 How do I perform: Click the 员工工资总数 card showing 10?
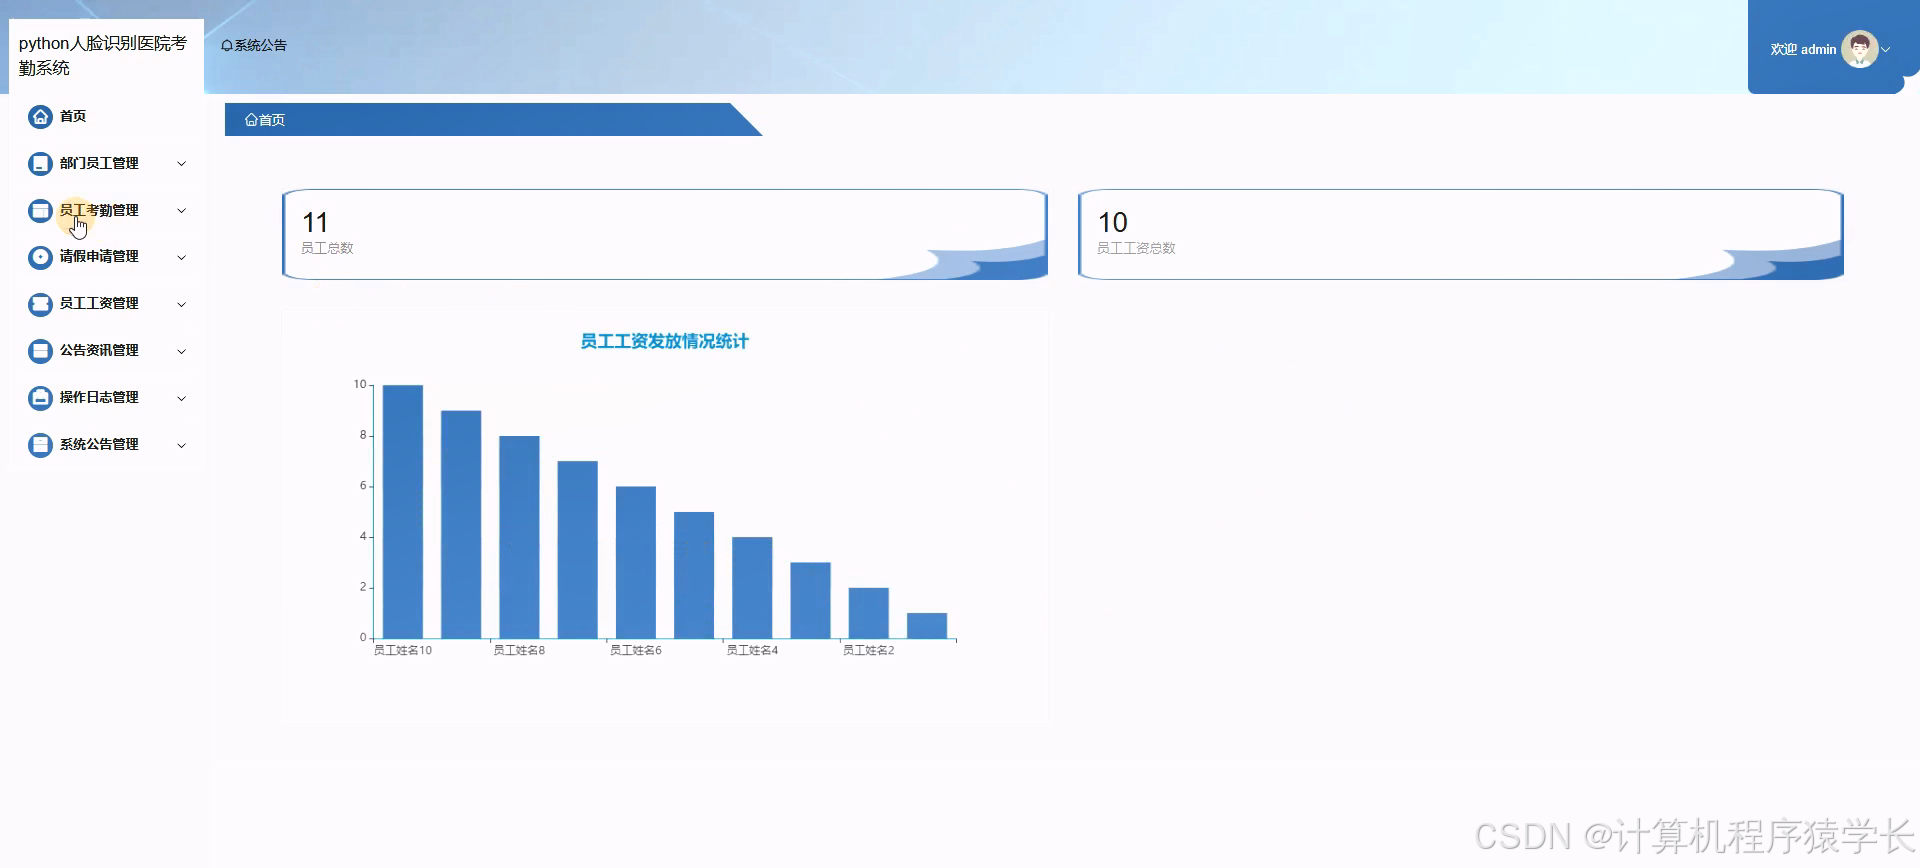(1461, 234)
